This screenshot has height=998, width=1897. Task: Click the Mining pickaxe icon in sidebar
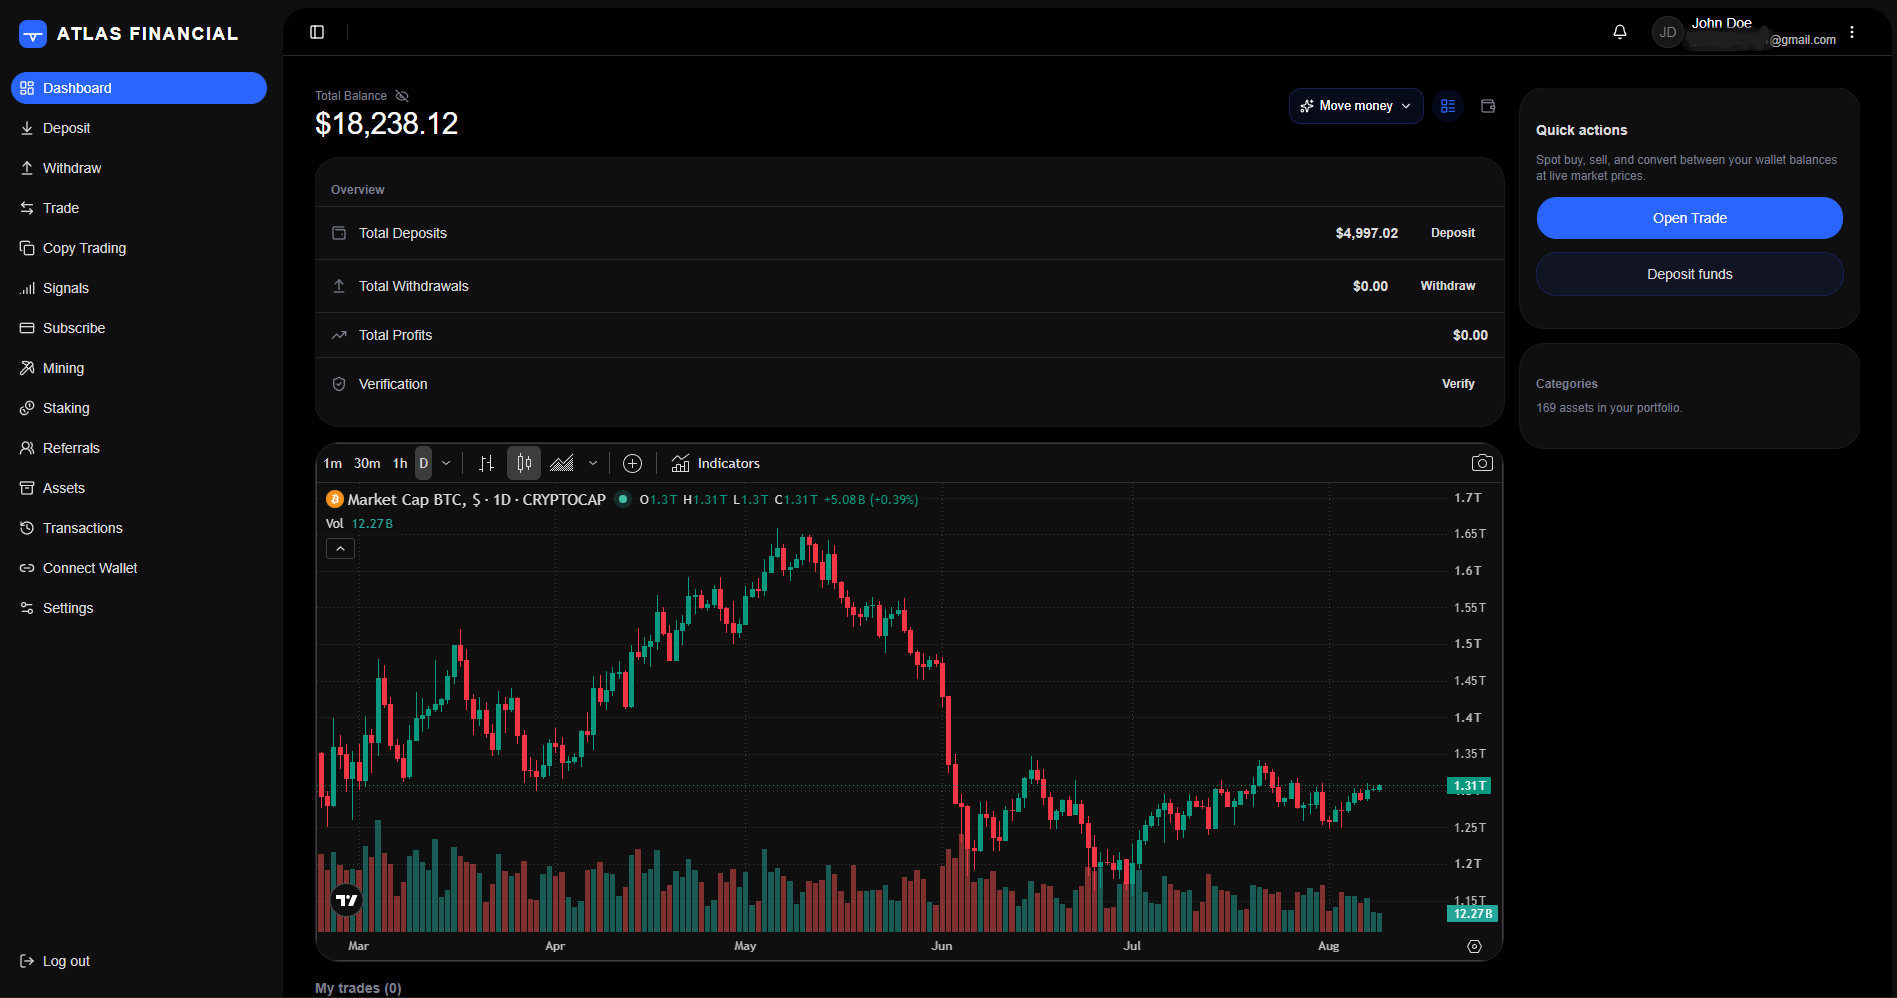coord(27,368)
